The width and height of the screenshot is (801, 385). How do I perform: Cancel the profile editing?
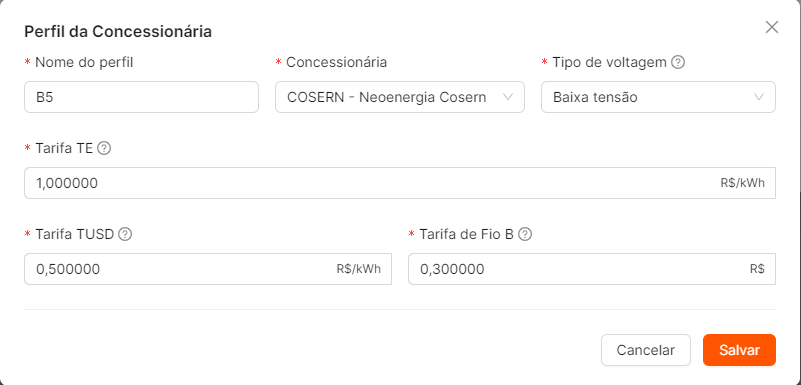[646, 350]
